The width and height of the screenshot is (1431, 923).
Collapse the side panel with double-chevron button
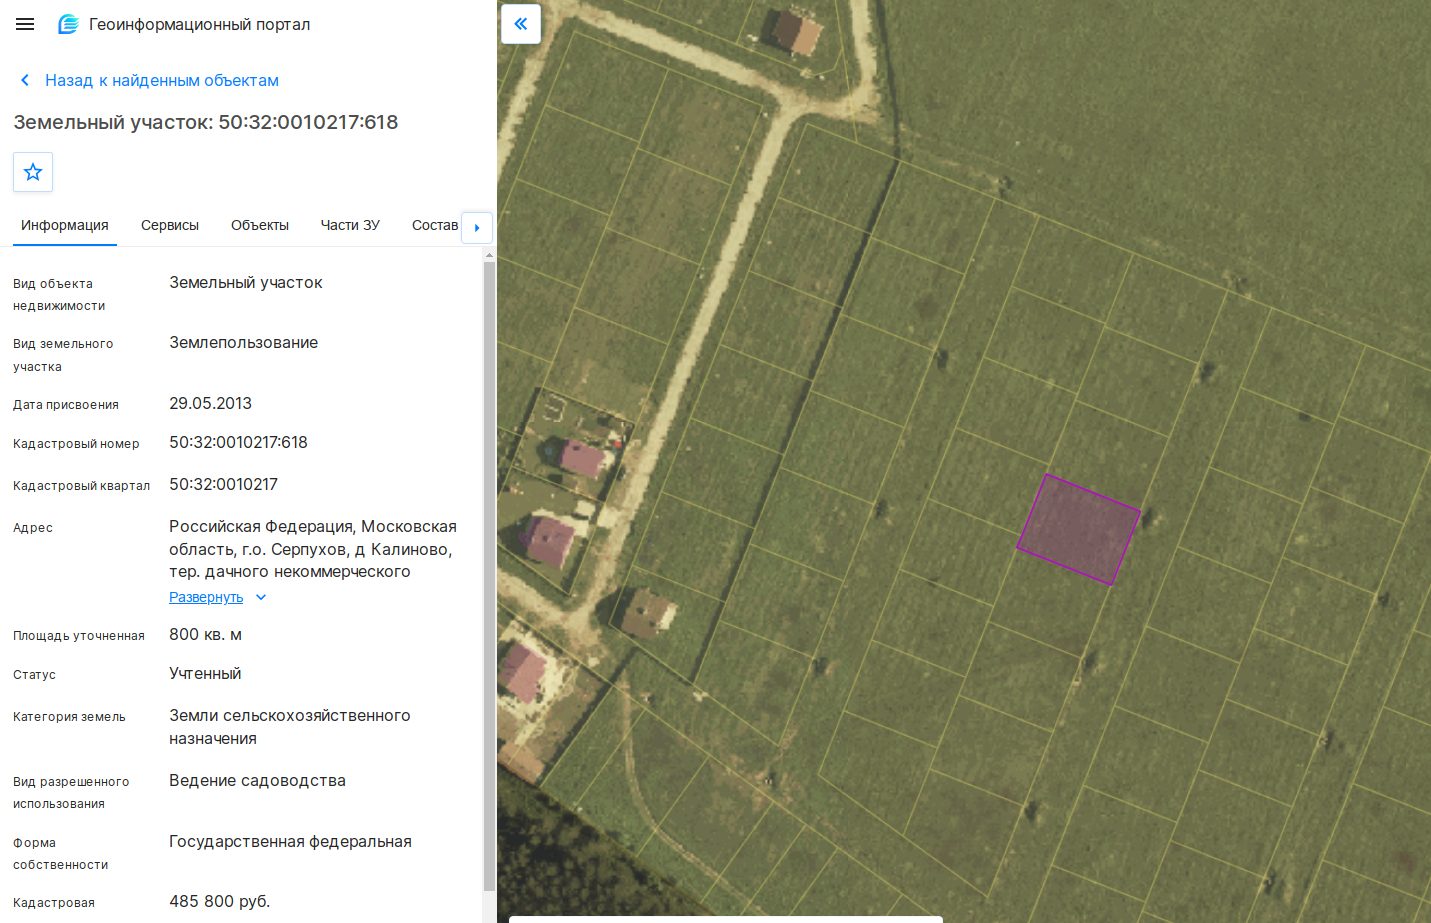[x=520, y=24]
